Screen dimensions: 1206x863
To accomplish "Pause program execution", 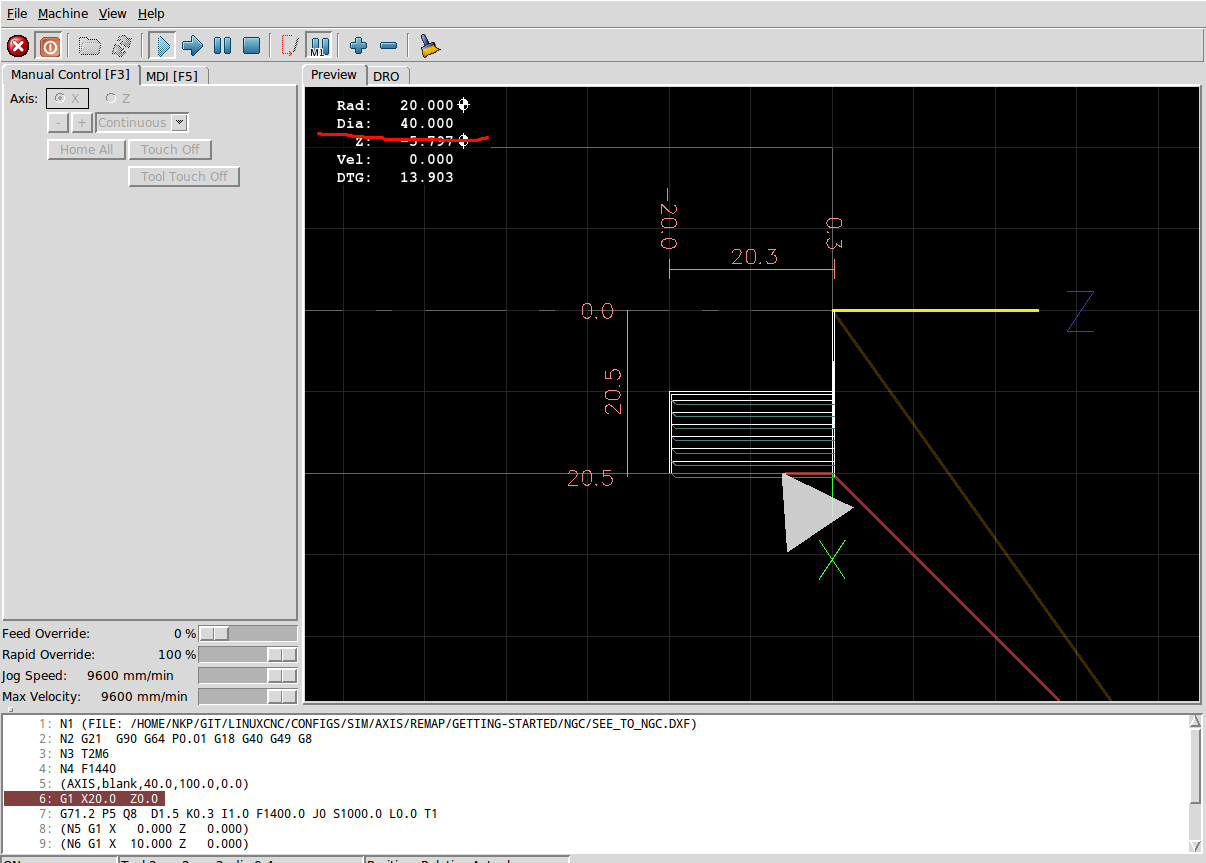I will [222, 46].
